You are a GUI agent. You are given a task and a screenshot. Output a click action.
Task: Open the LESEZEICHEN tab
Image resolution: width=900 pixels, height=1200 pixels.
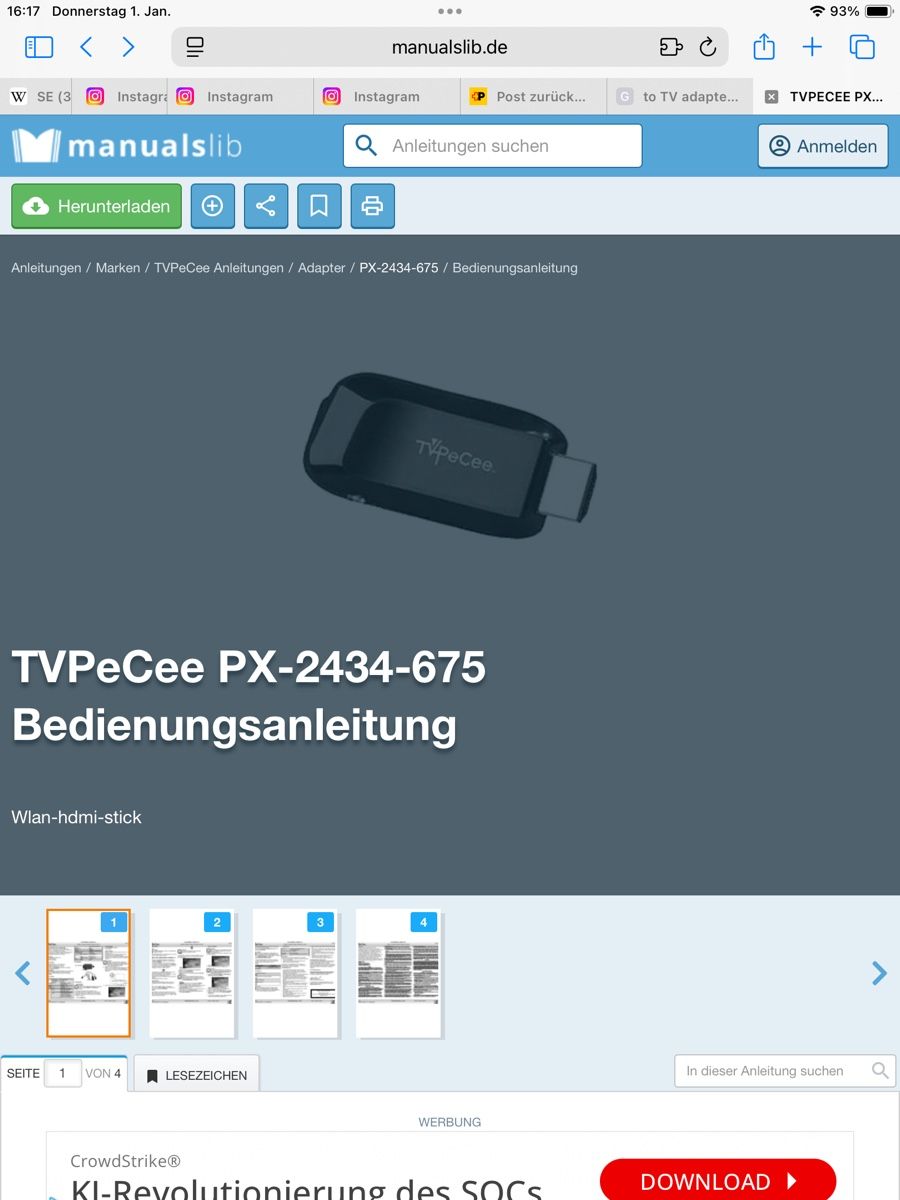pyautogui.click(x=197, y=1075)
